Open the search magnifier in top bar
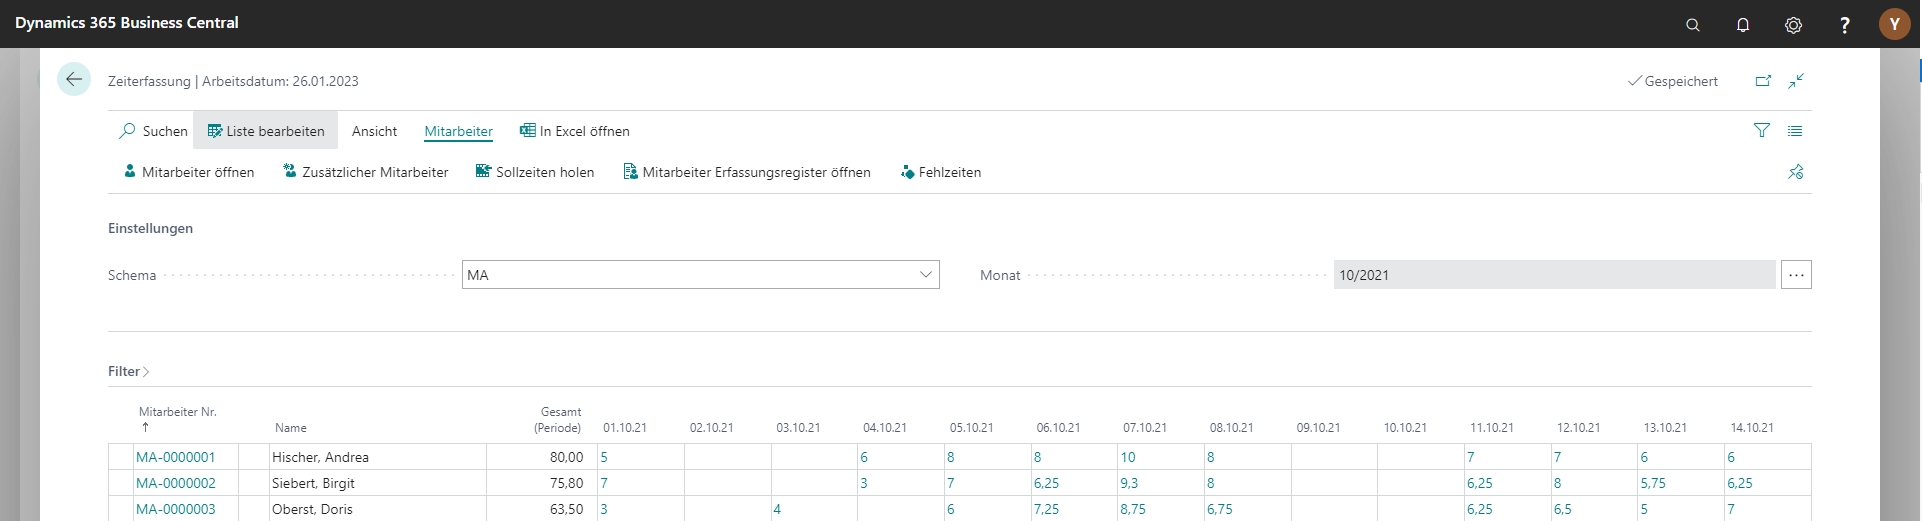Screen dimensions: 1922x521 pyautogui.click(x=1693, y=25)
